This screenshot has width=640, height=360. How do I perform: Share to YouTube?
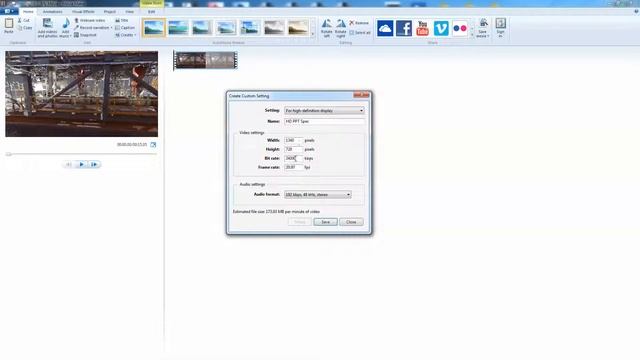tap(422, 28)
